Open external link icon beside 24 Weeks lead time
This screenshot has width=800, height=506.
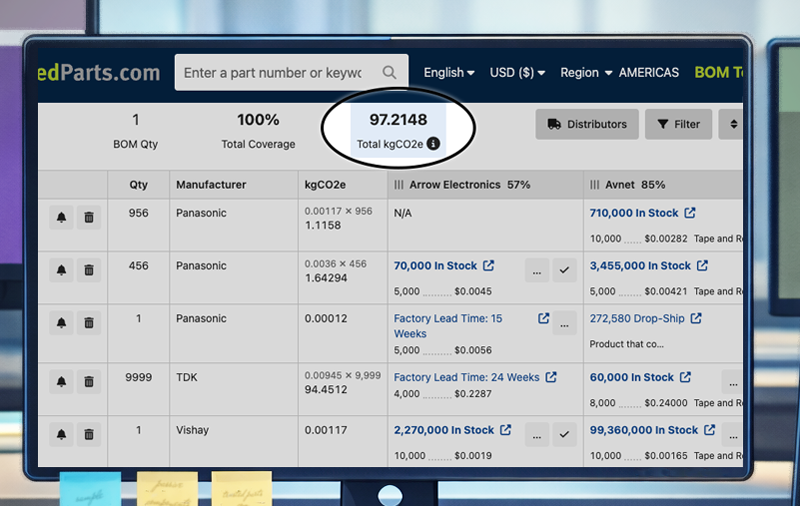(551, 377)
